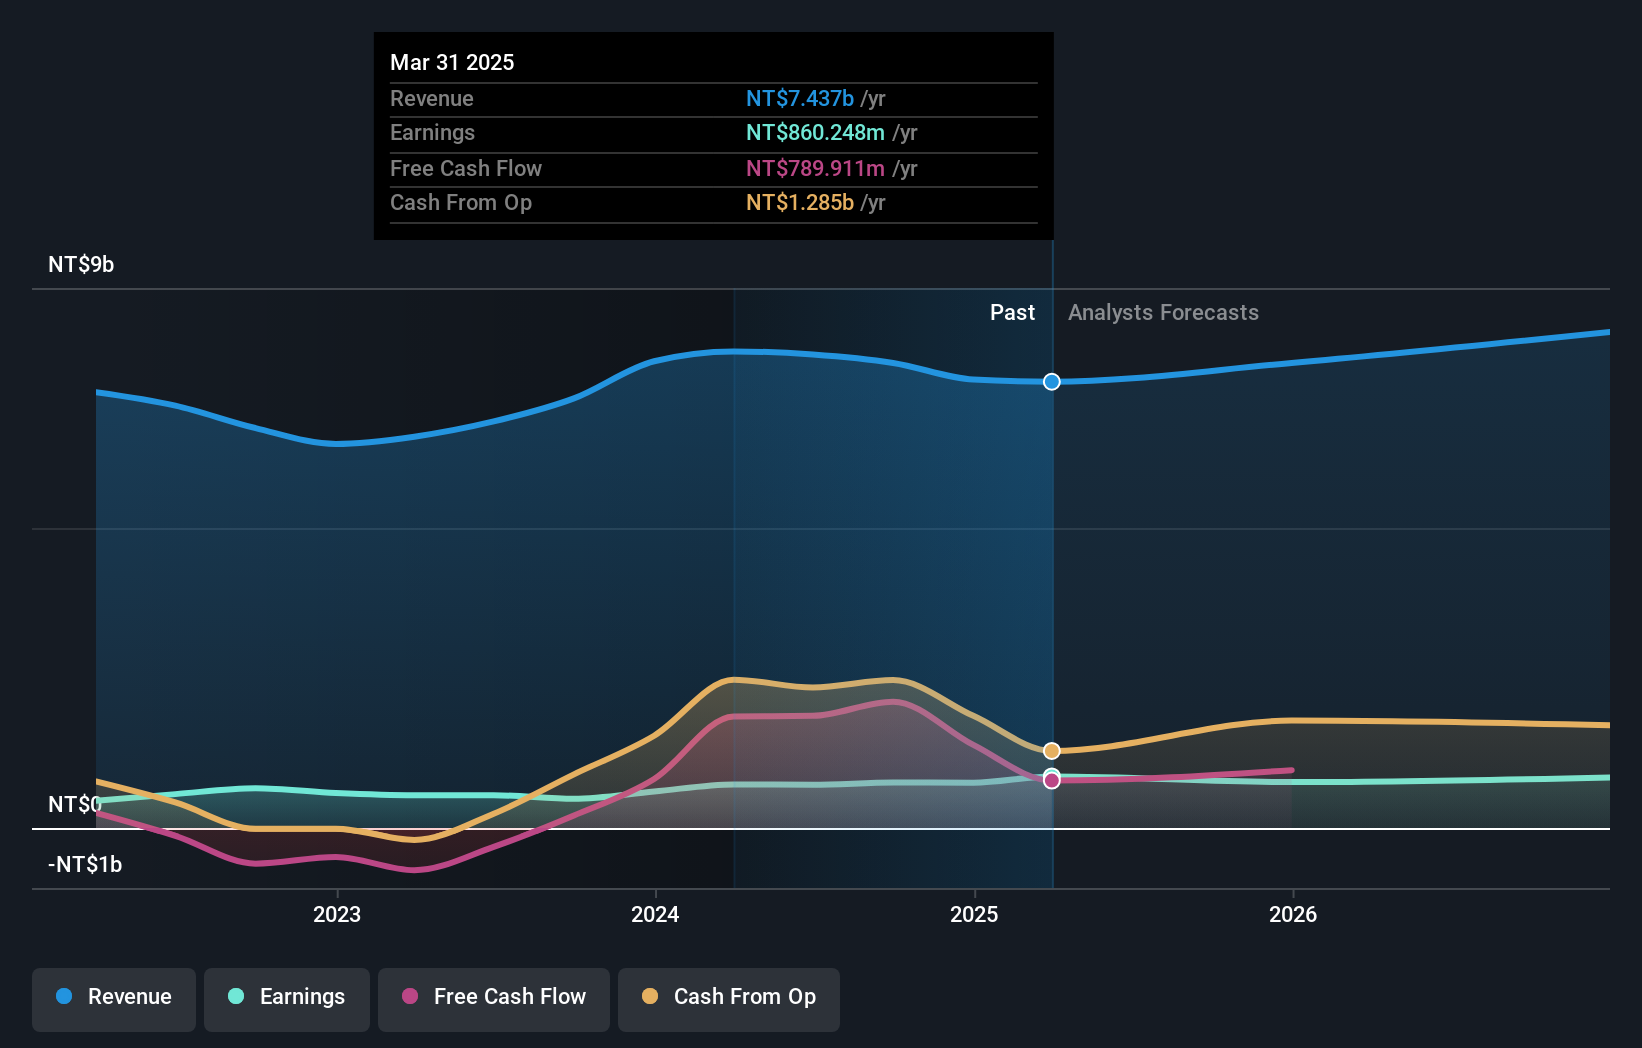
Task: Click the NT$7.437b revenue value
Action: 800,98
